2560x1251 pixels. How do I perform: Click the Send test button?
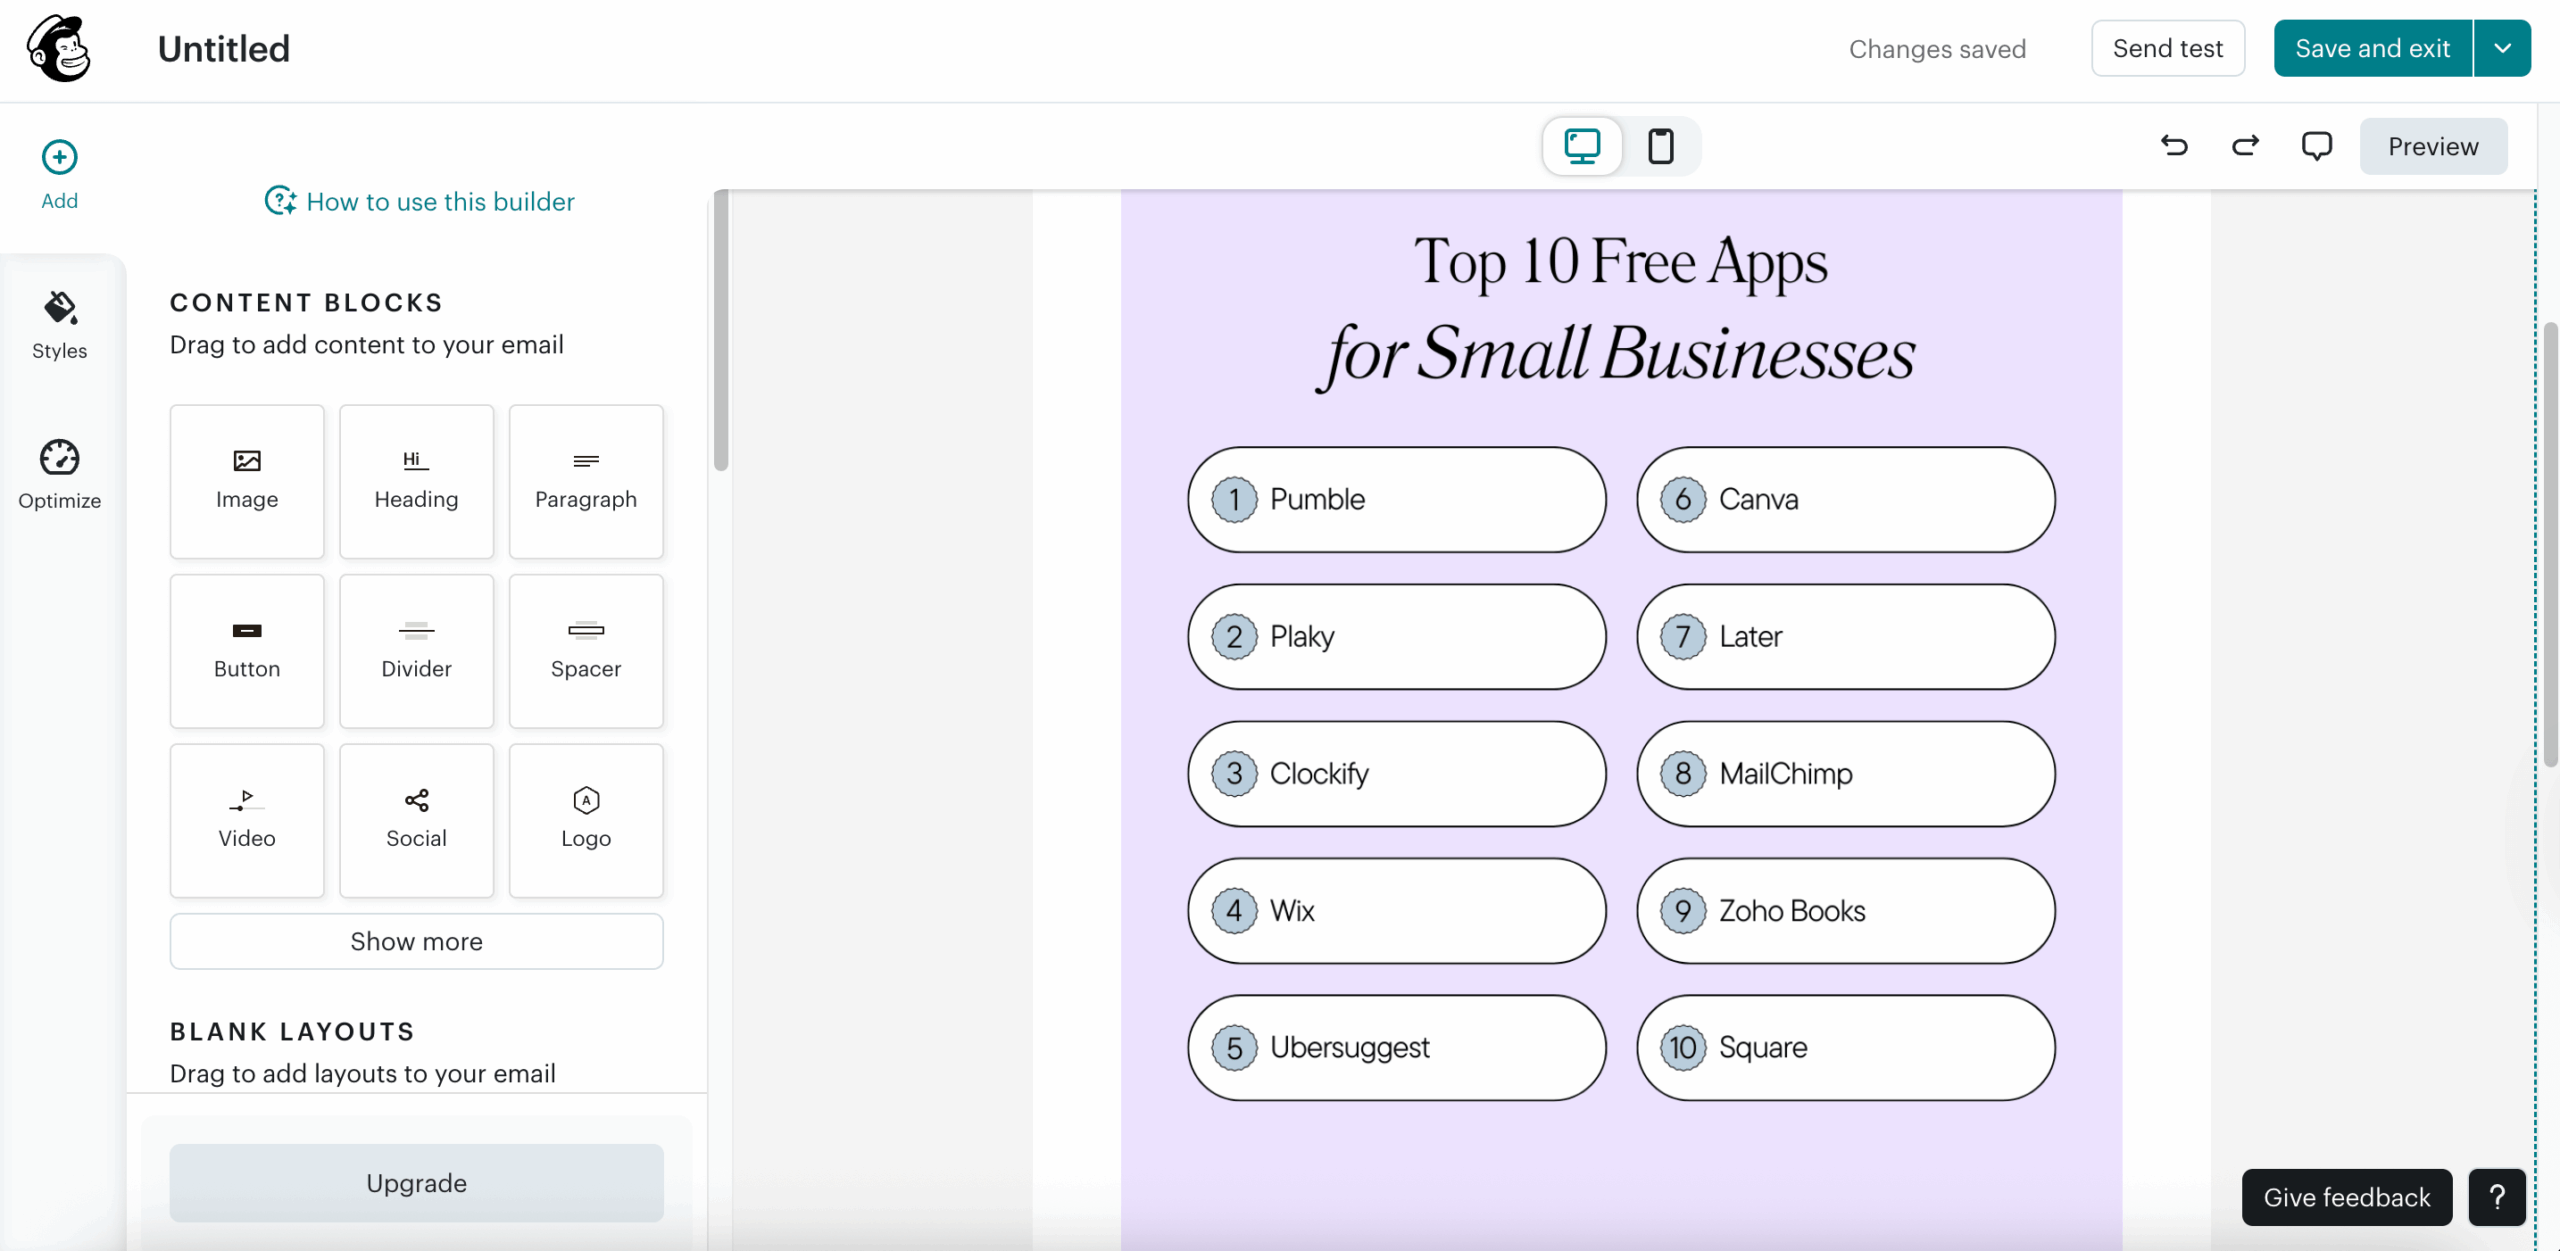click(x=2167, y=48)
